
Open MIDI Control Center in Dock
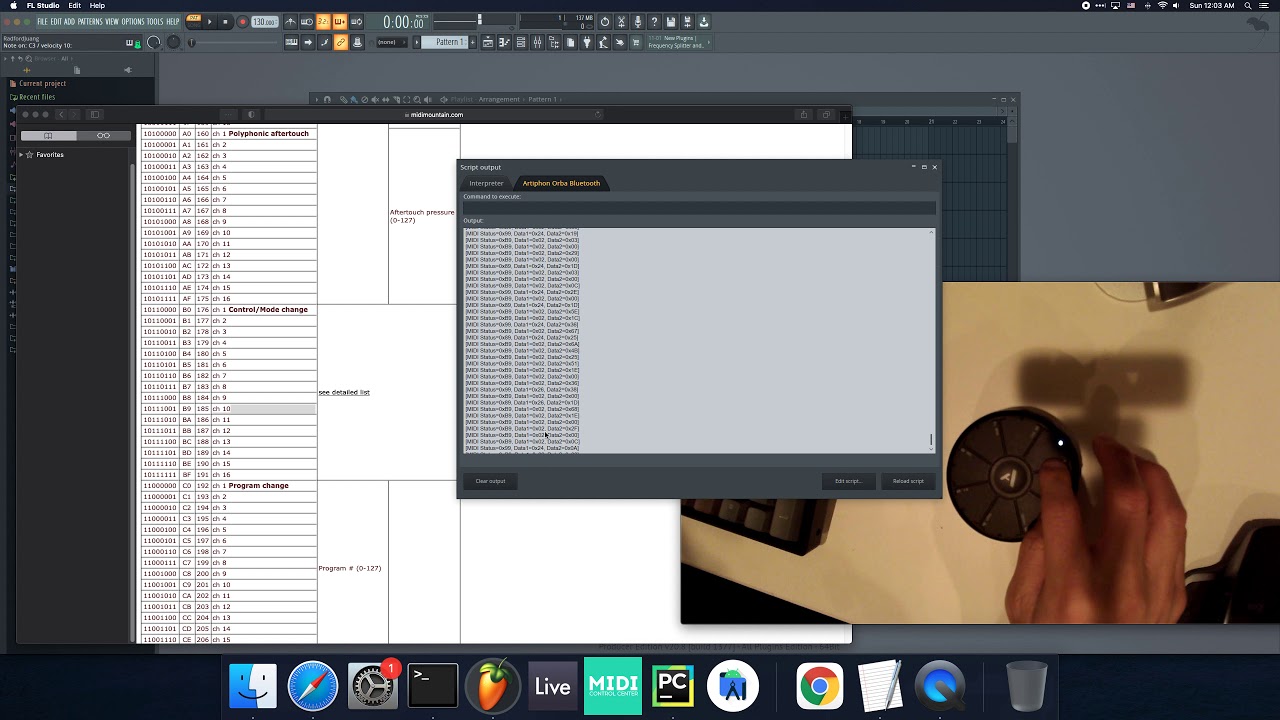(x=613, y=686)
